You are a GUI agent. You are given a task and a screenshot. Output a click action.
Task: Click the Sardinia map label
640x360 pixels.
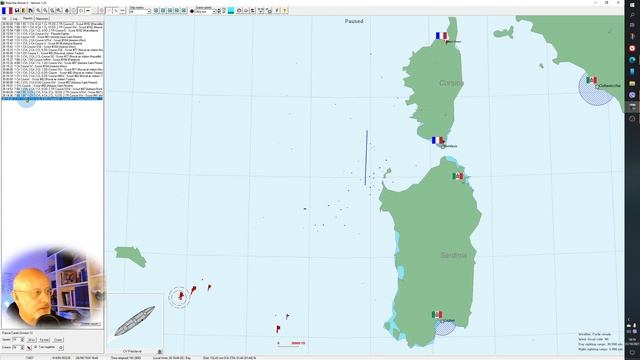point(453,255)
